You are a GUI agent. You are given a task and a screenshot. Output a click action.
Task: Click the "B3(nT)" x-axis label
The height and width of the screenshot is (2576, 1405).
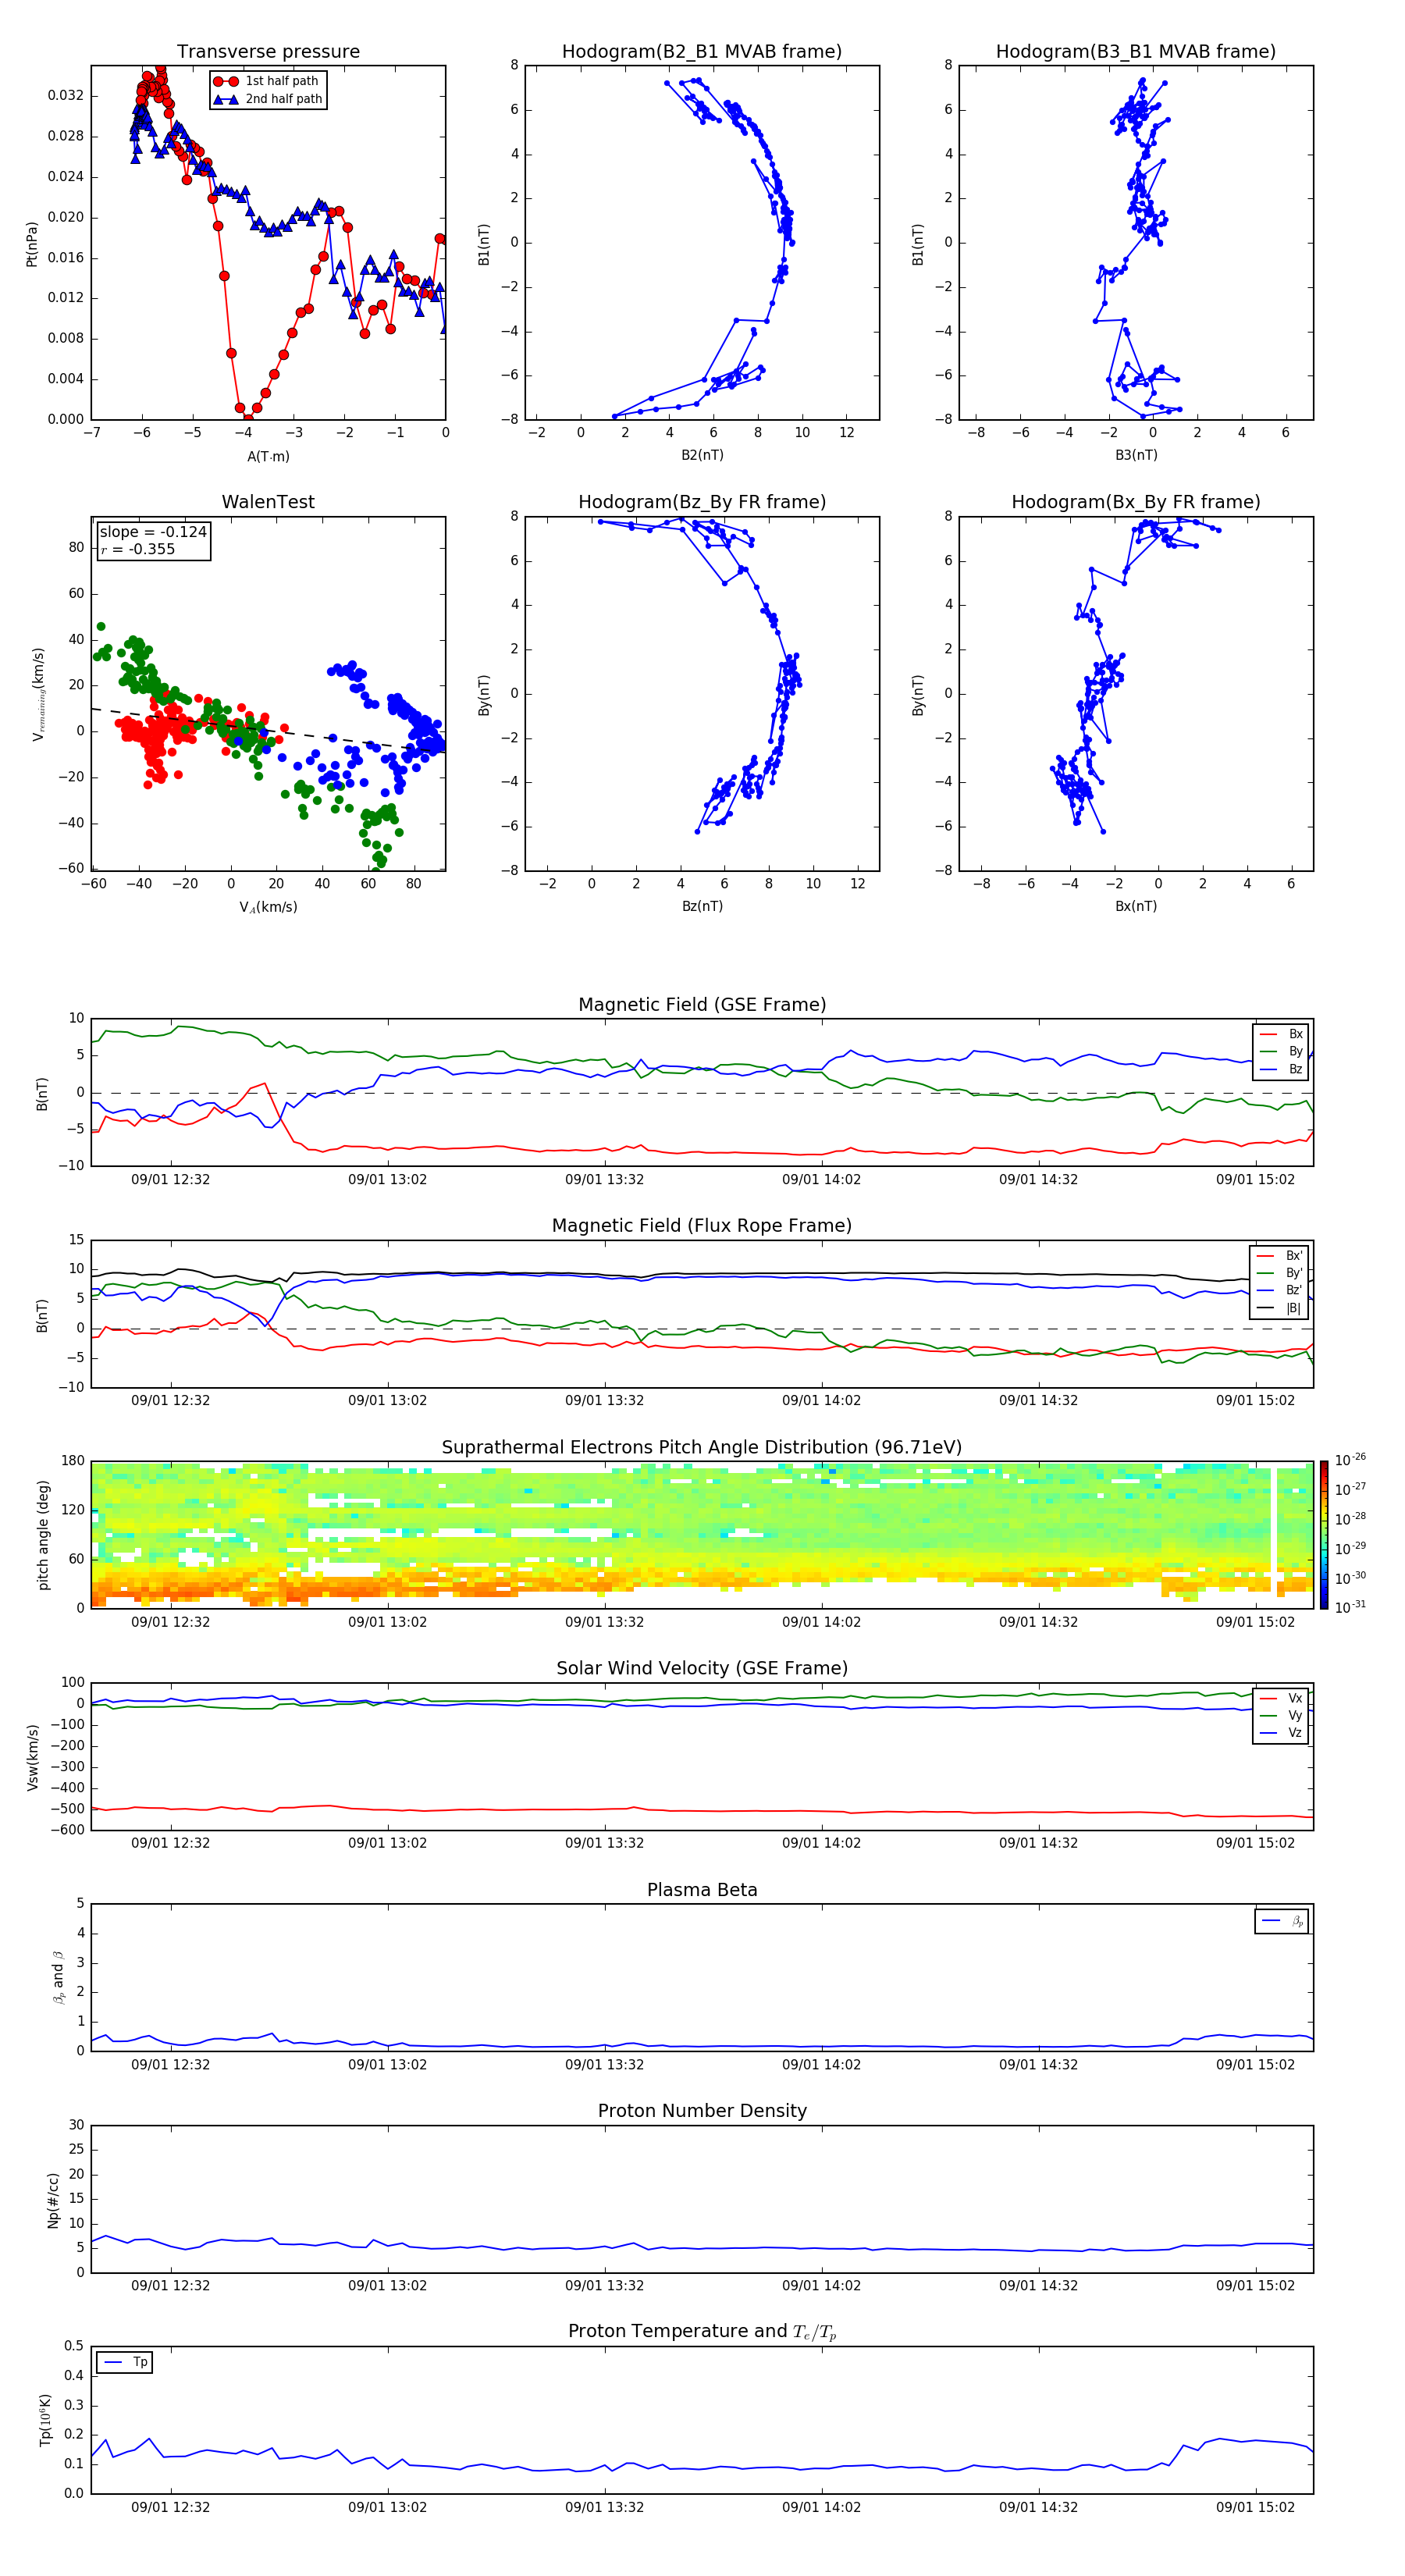[x=1136, y=456]
